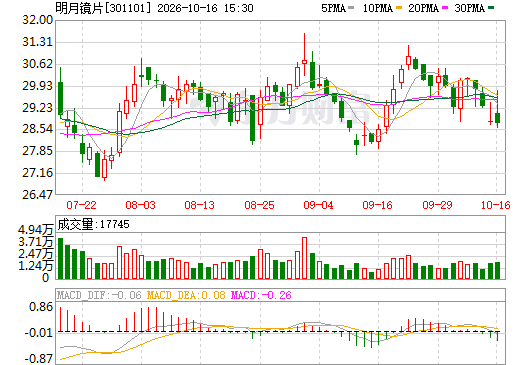Click the first green volume bar on the left

60,258
